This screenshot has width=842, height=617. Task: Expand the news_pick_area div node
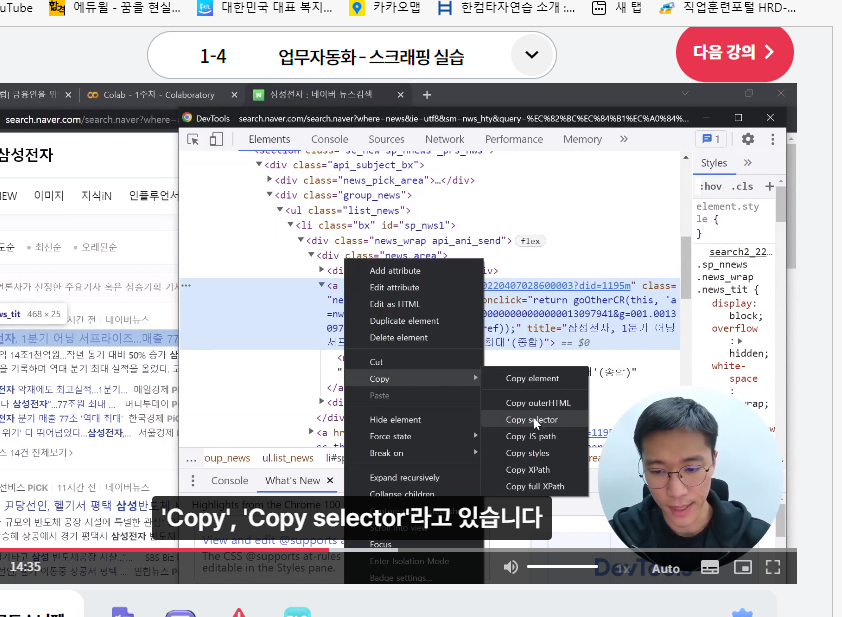point(270,179)
